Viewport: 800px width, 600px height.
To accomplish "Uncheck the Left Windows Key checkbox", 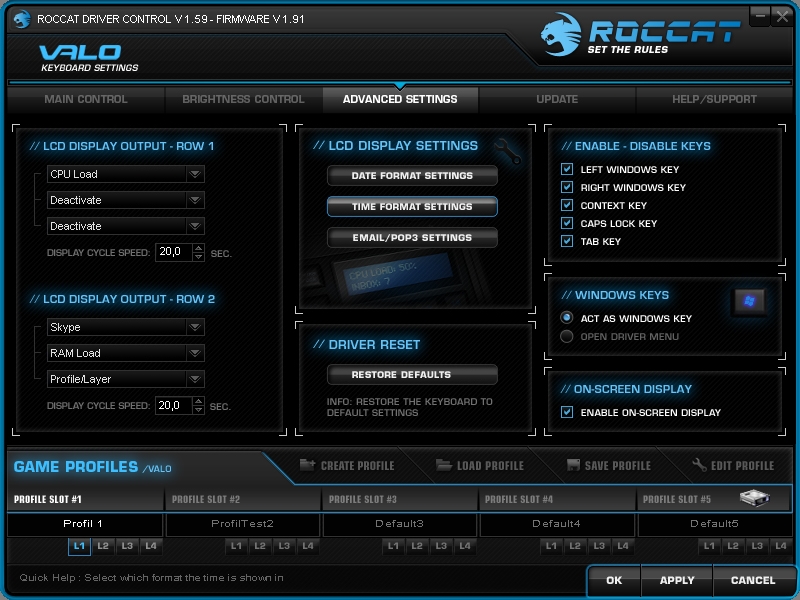I will tap(567, 169).
